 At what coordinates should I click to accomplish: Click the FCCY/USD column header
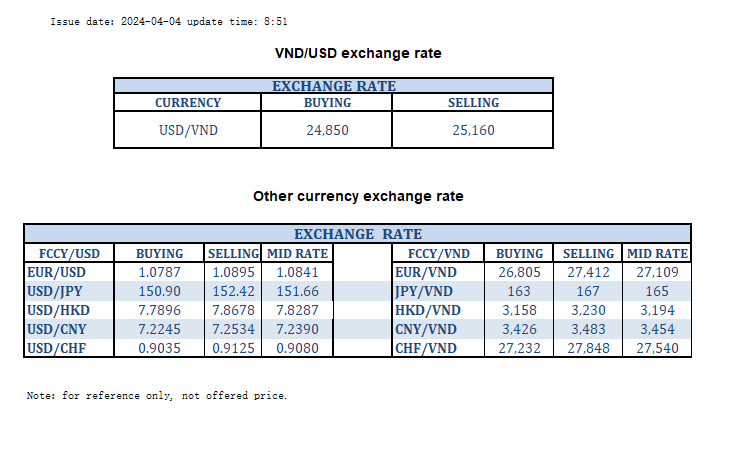(x=68, y=253)
